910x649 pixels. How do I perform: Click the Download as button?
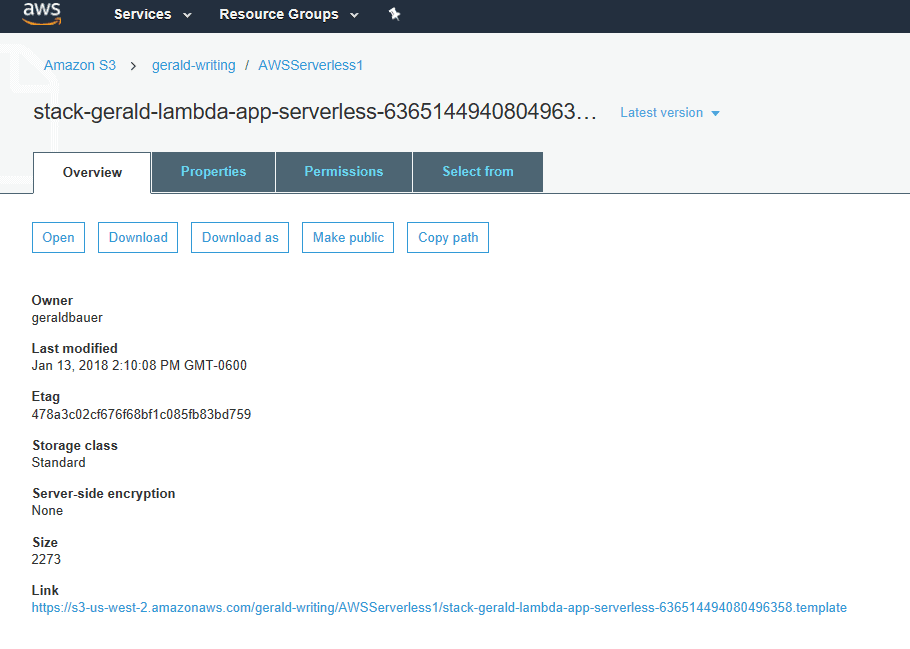(240, 237)
